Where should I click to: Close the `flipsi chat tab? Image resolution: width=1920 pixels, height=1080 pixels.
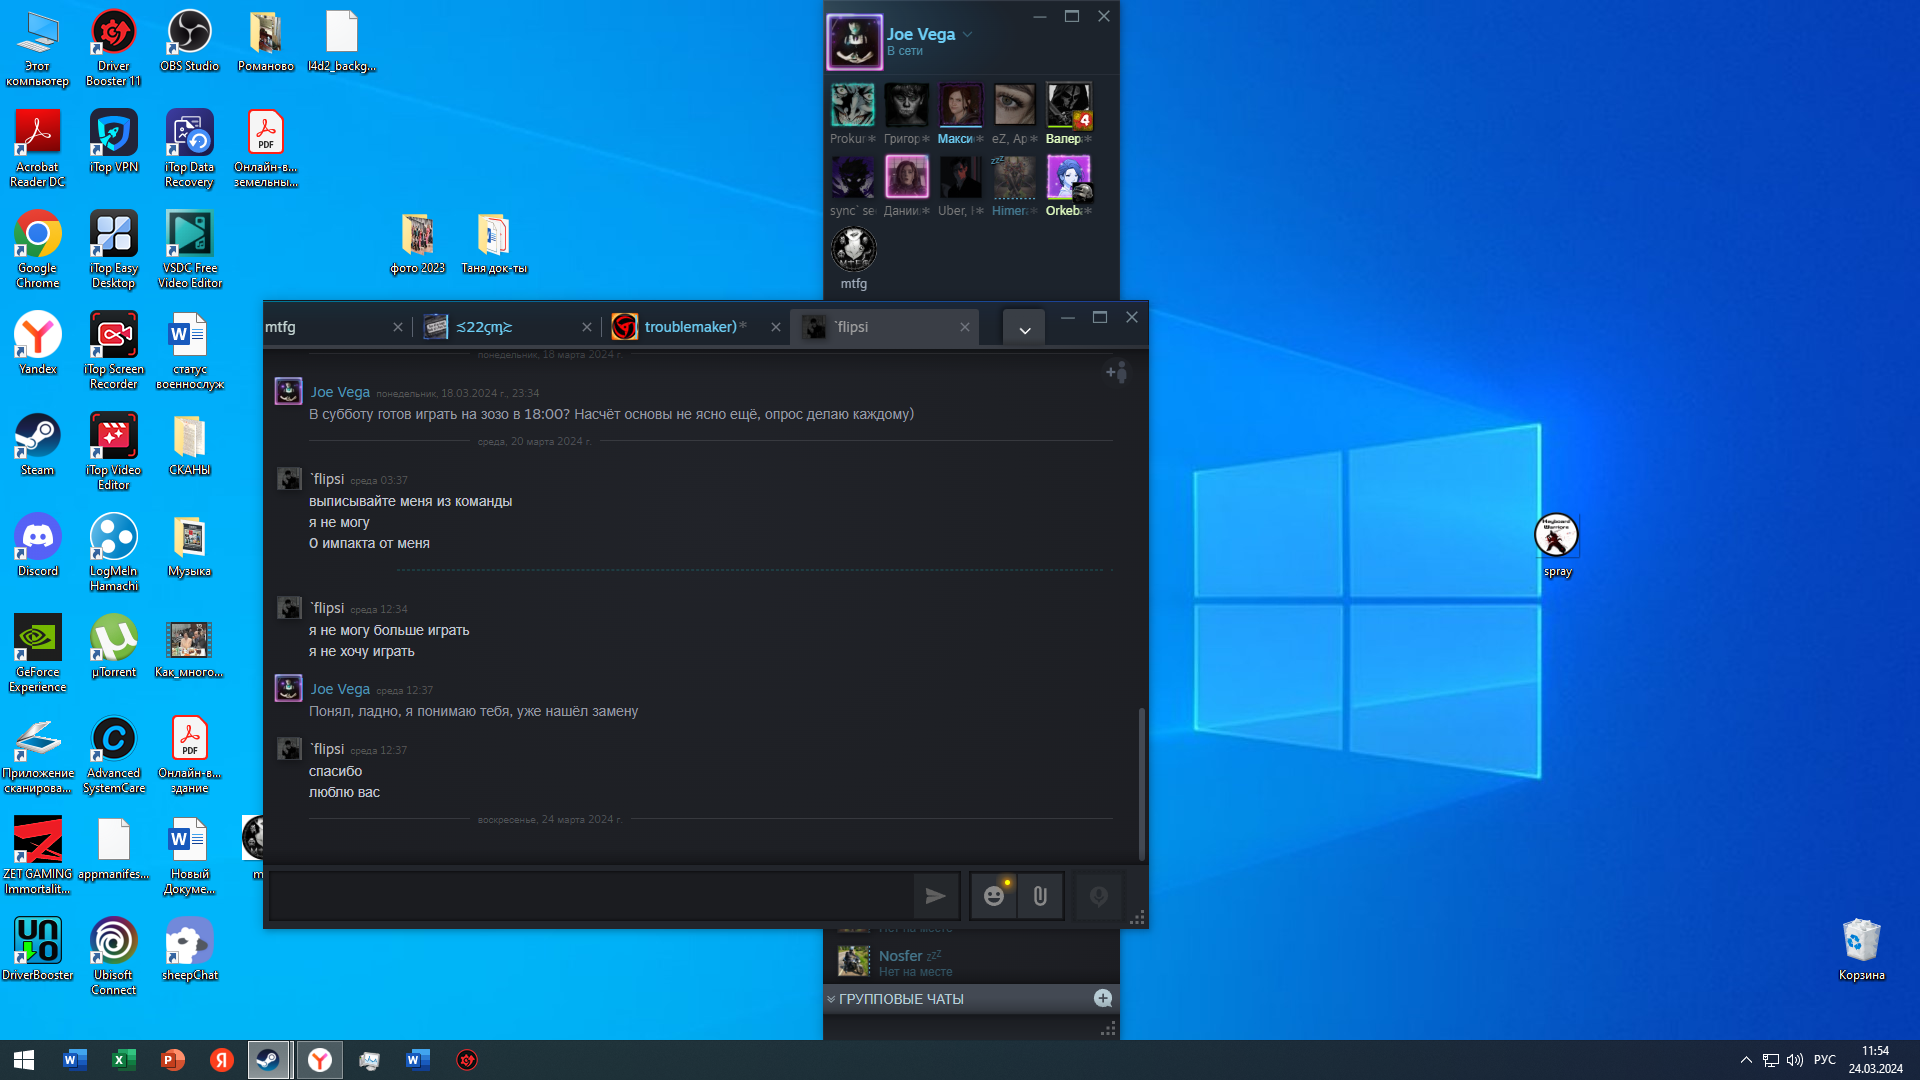click(965, 327)
